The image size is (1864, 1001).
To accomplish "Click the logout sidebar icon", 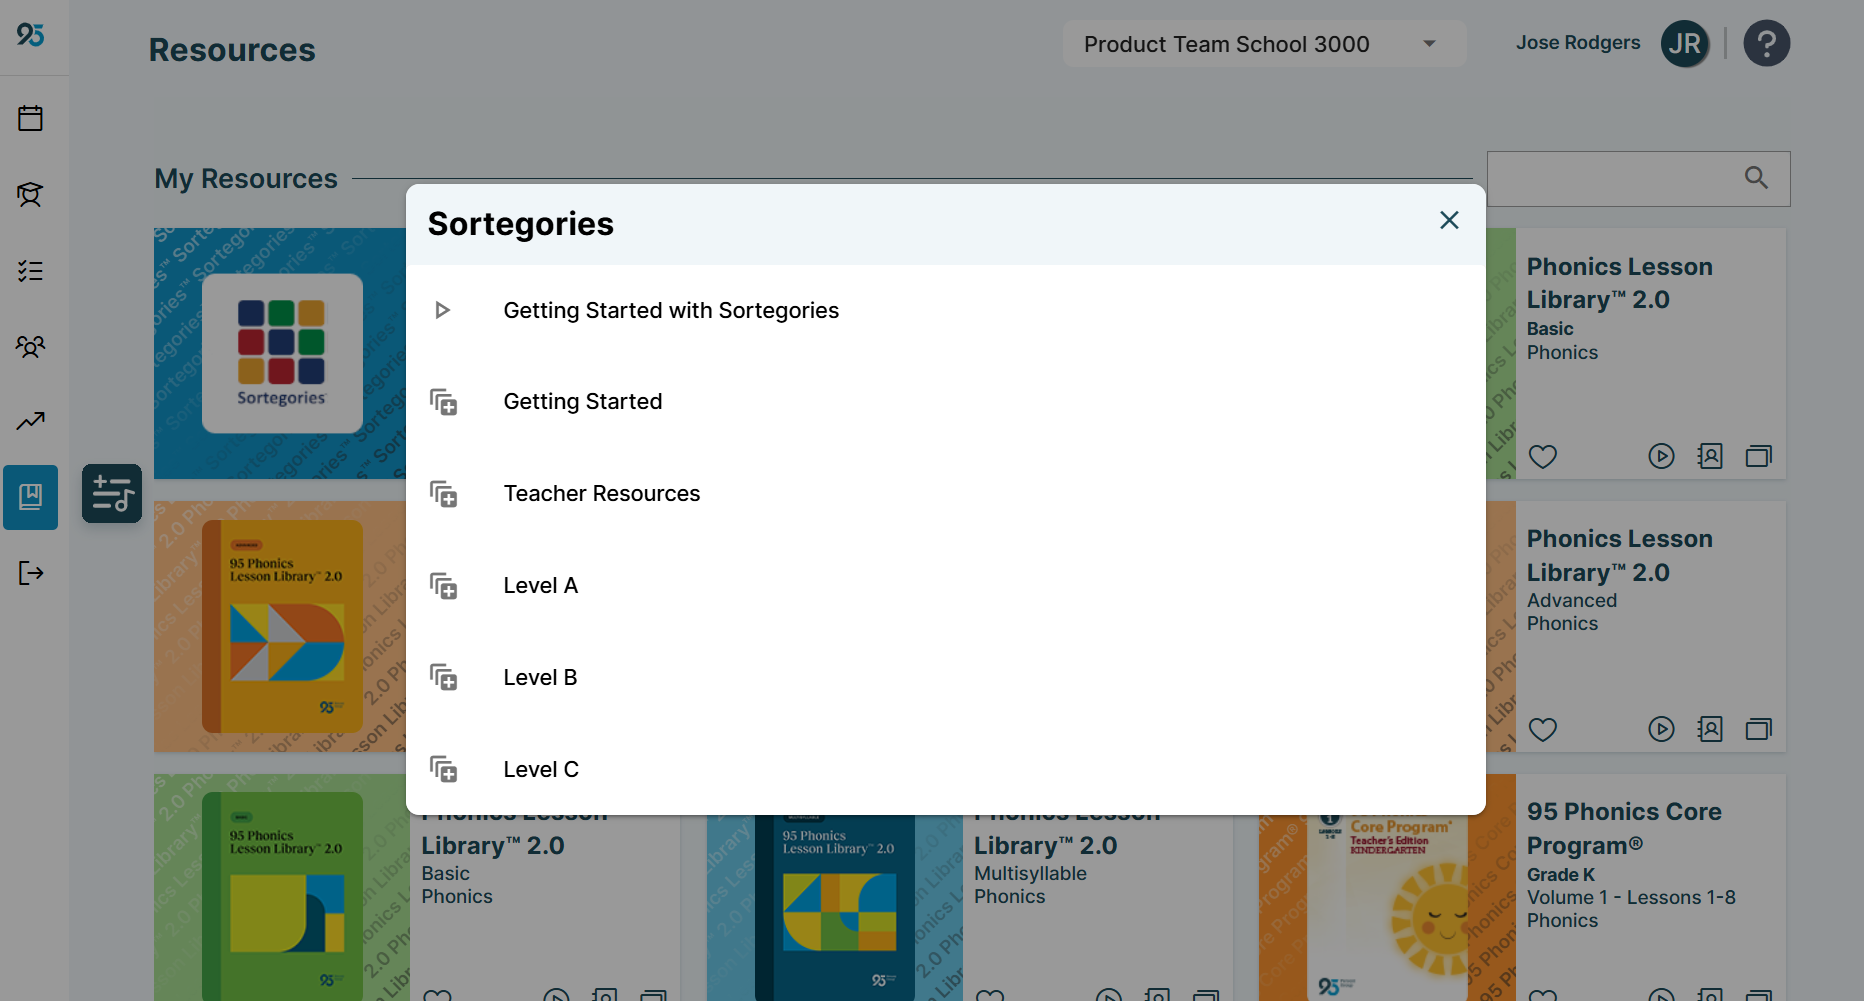I will pos(30,573).
